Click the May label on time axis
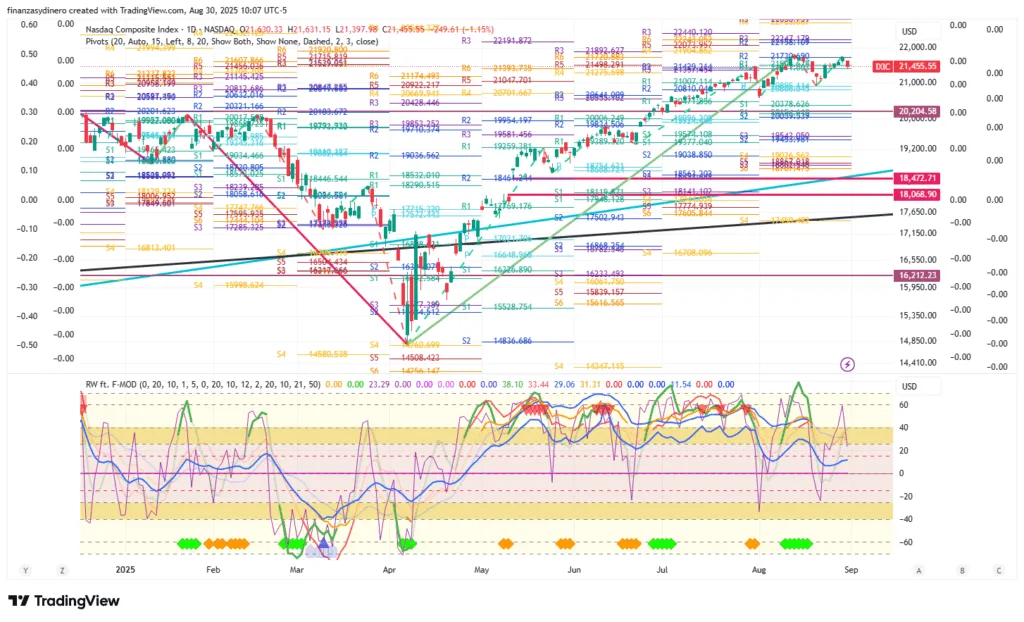Viewport: 1024px width, 622px height. [x=481, y=570]
